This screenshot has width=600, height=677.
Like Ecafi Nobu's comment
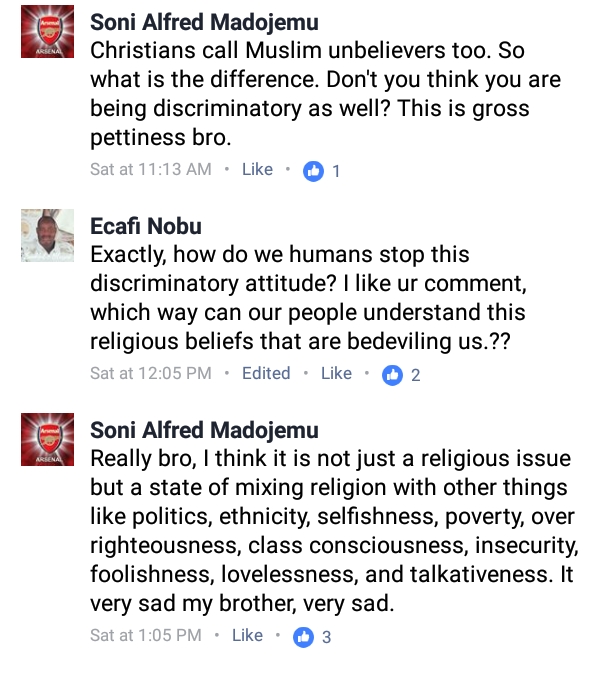point(336,374)
